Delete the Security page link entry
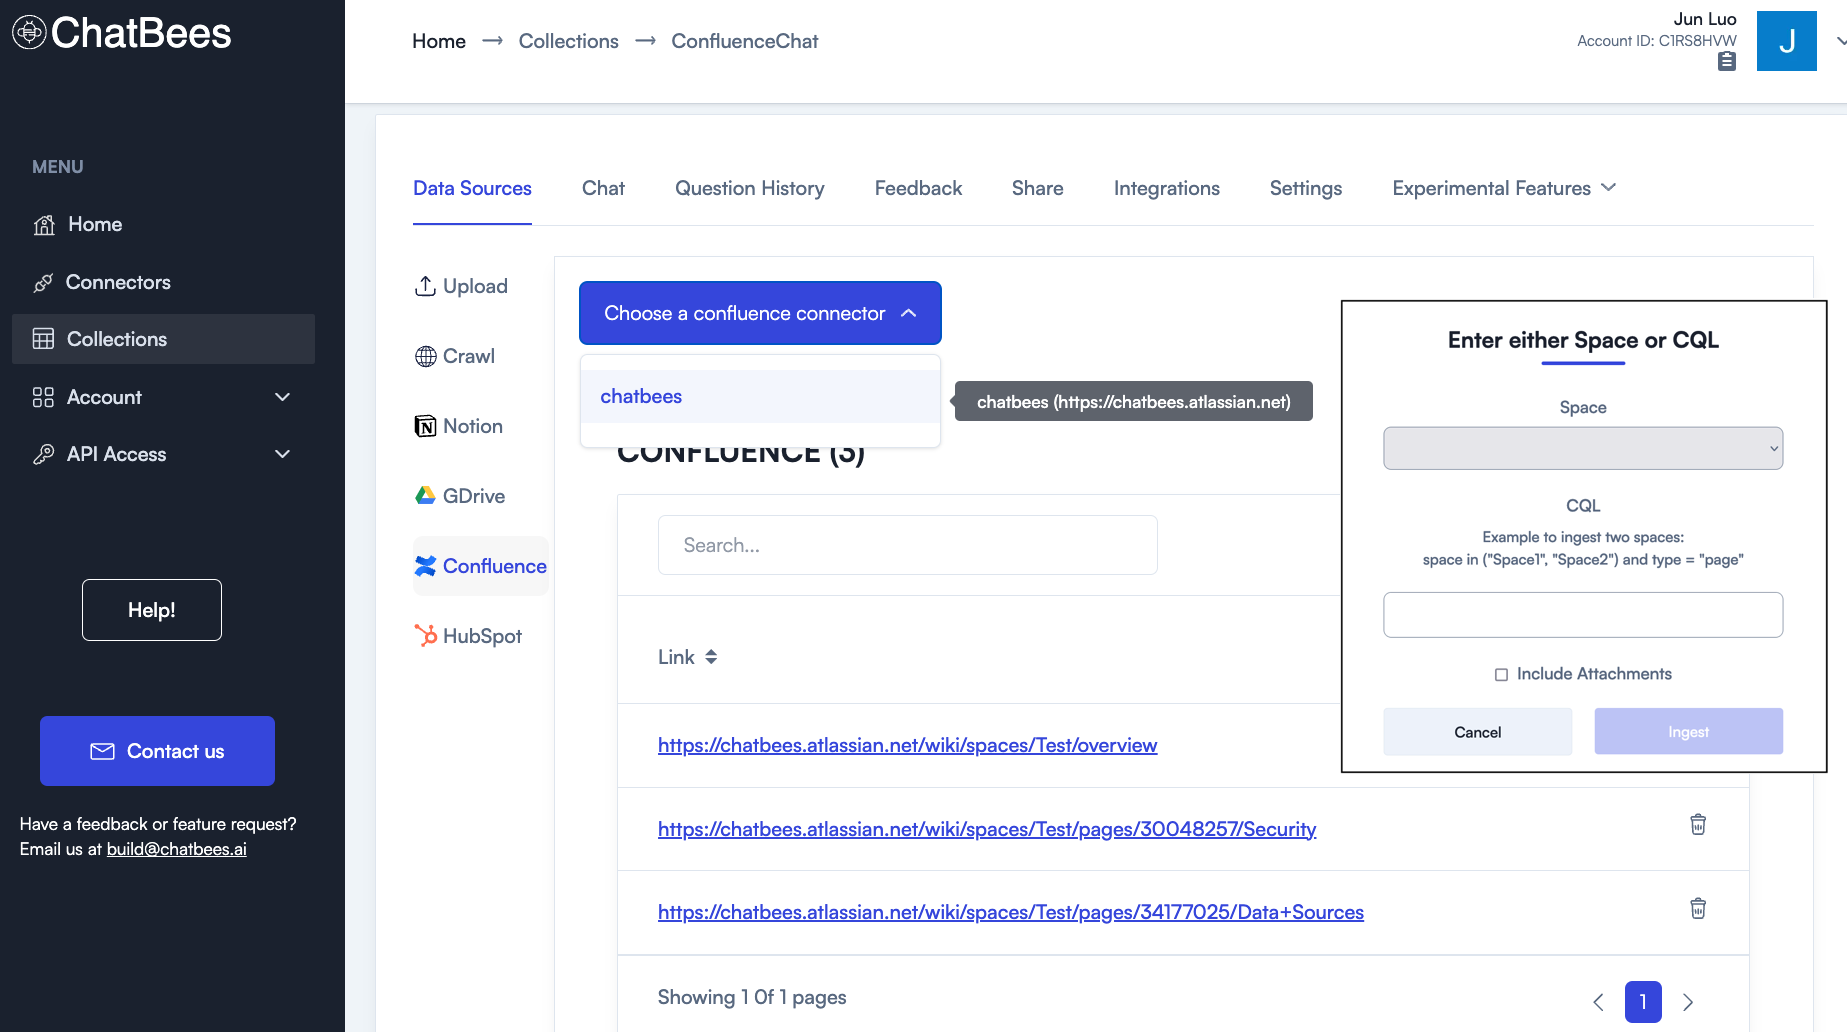 (x=1697, y=825)
